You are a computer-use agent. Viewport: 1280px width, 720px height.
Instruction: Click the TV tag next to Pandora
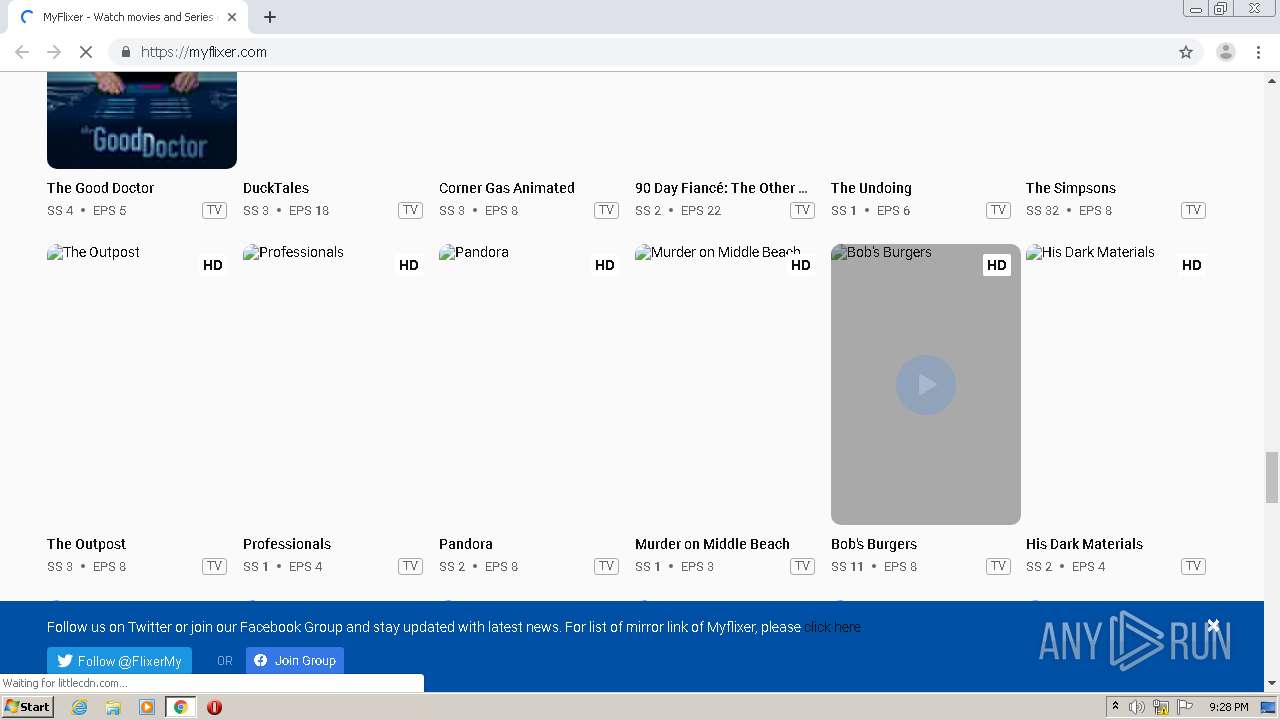tap(606, 566)
